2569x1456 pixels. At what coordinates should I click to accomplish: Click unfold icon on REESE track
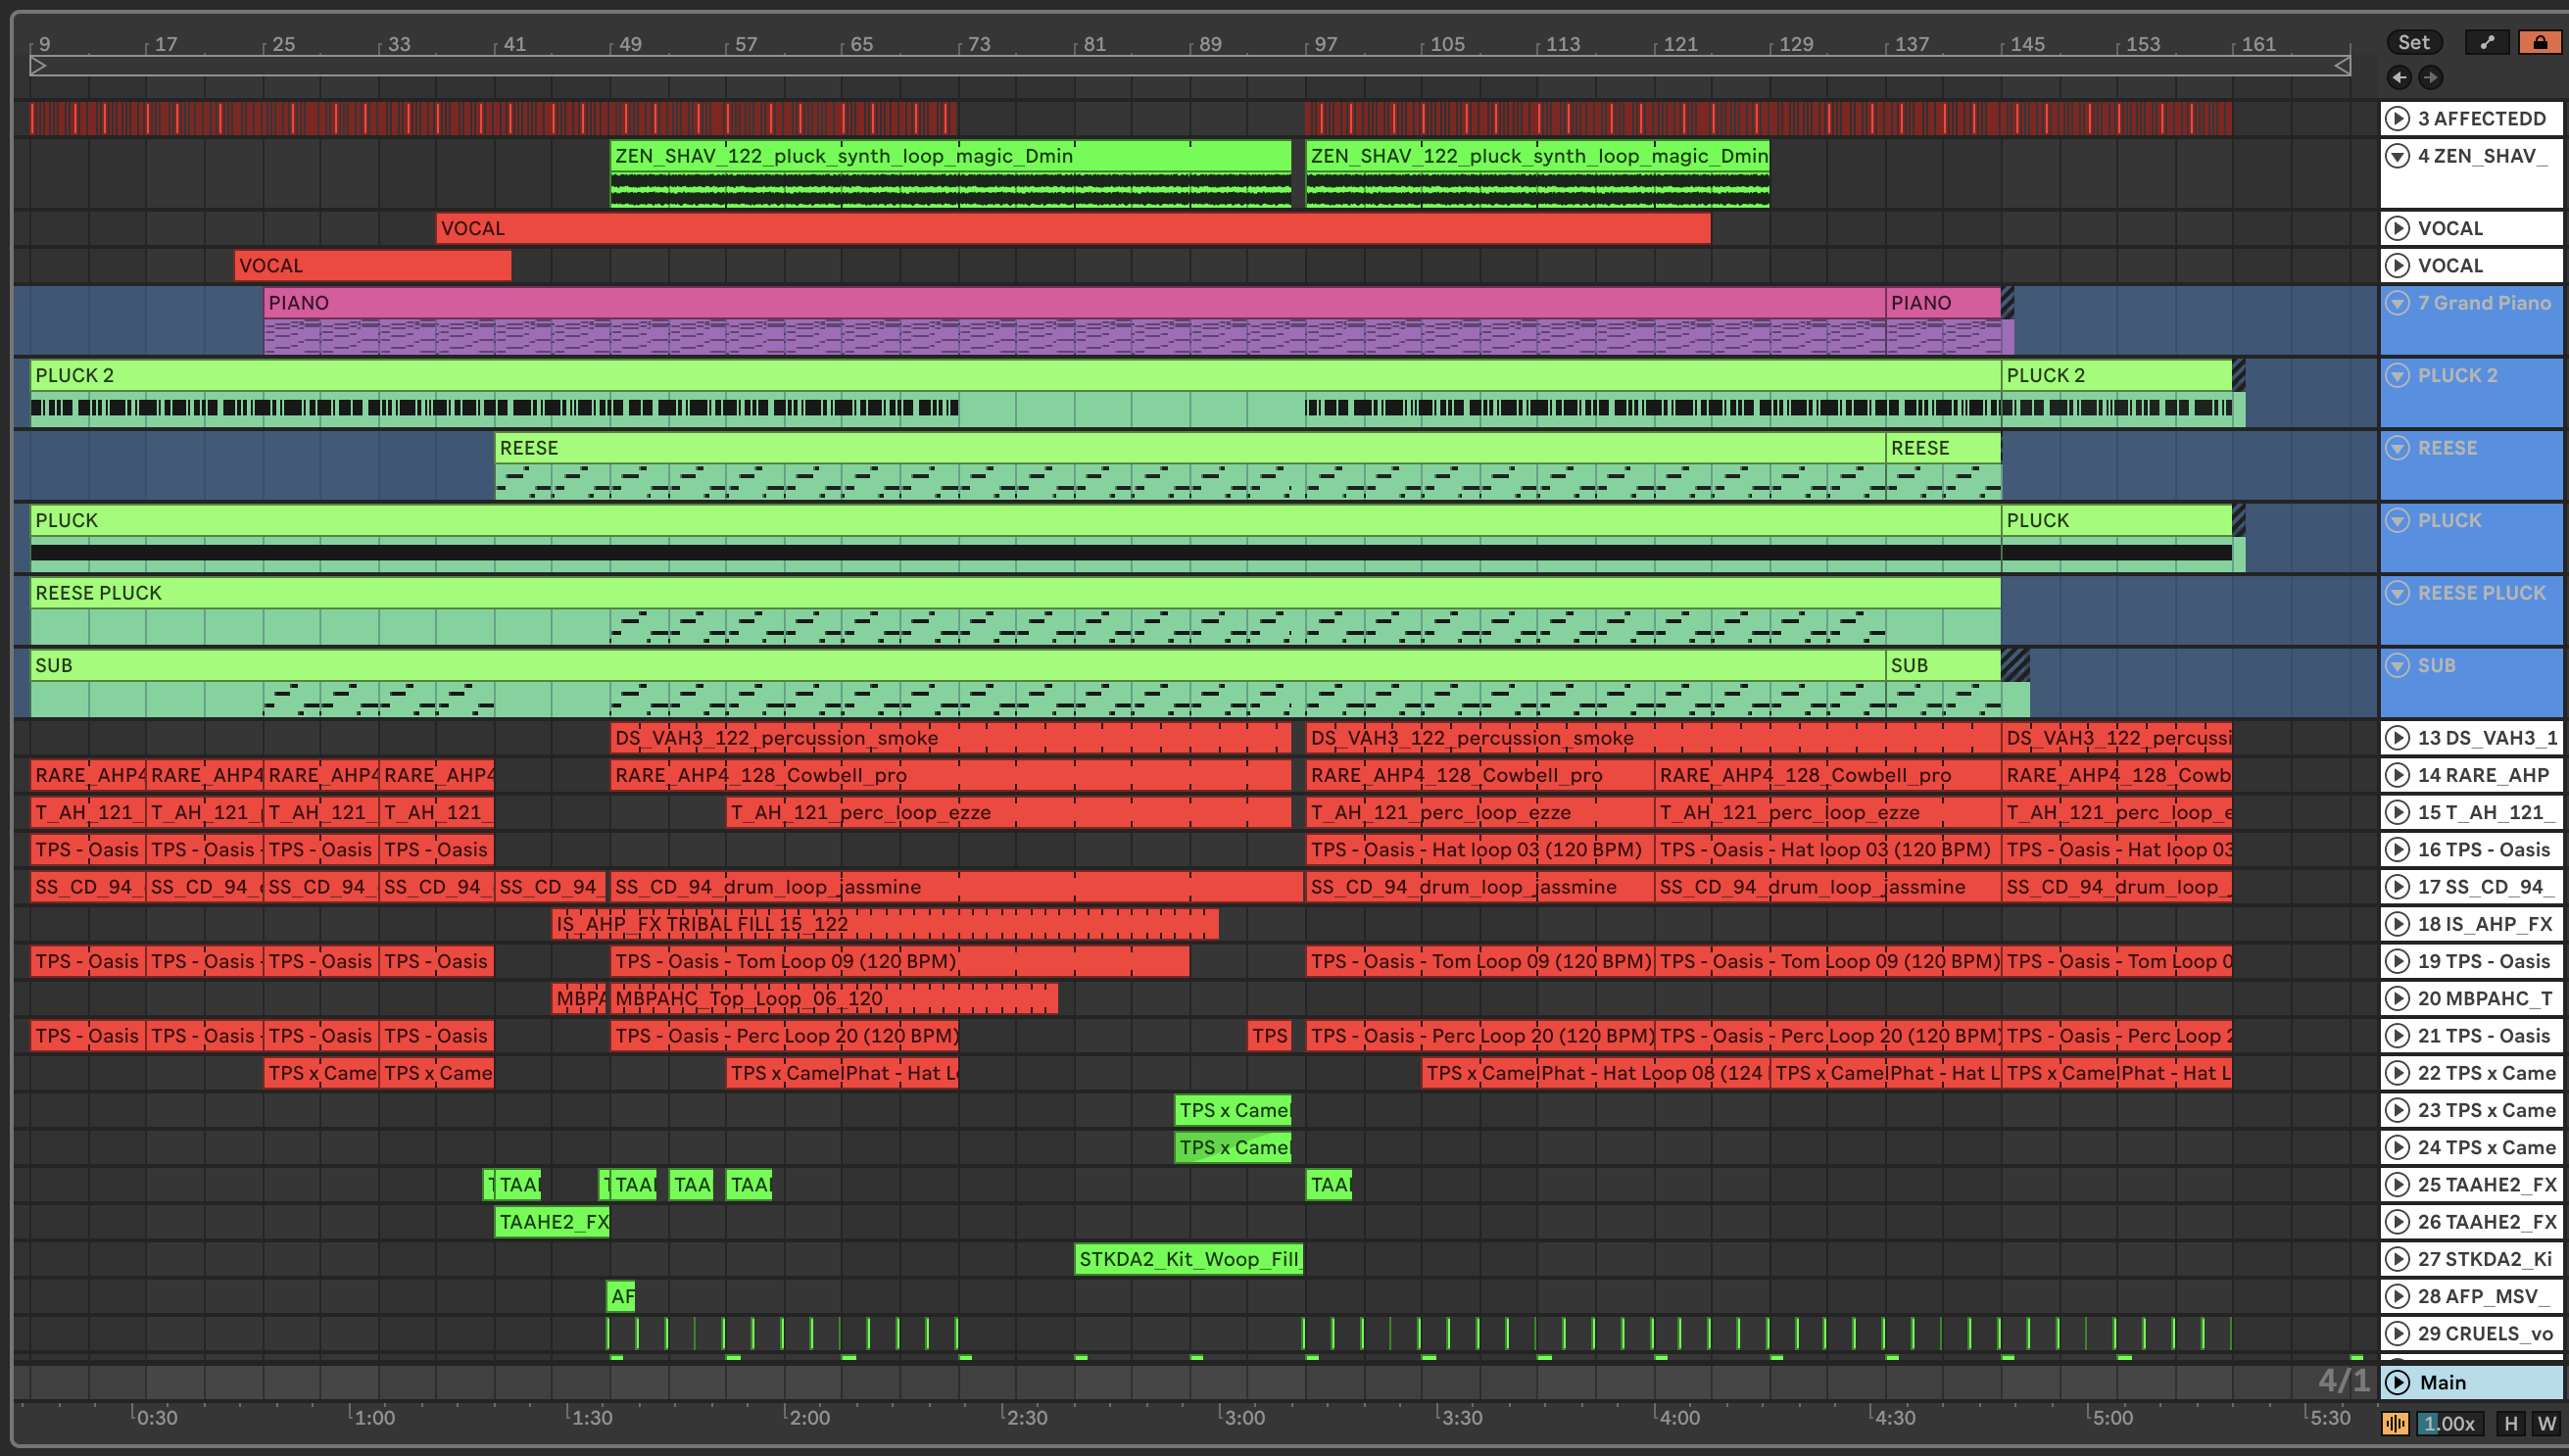2397,447
